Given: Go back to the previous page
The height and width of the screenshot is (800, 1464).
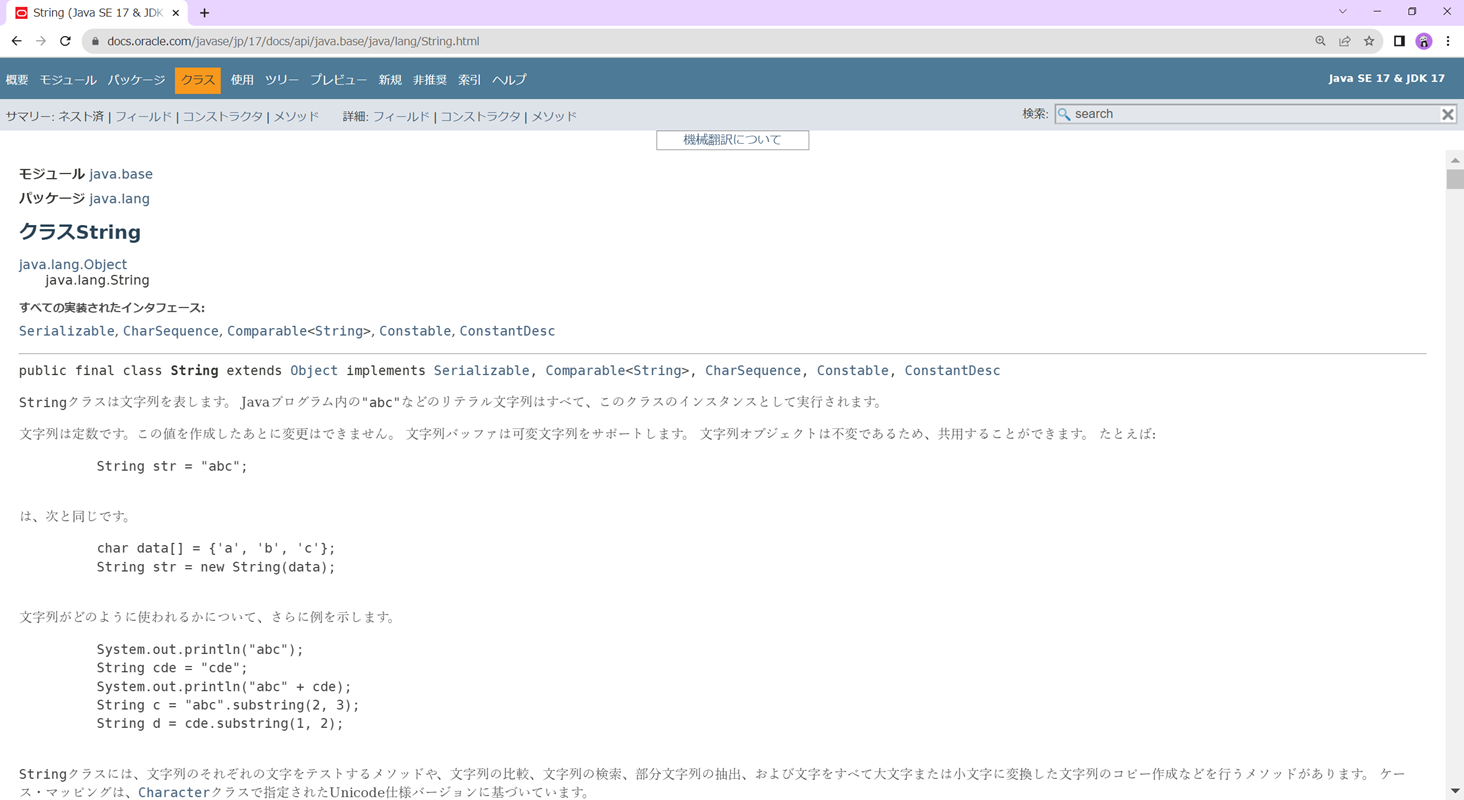Looking at the screenshot, I should pos(16,41).
